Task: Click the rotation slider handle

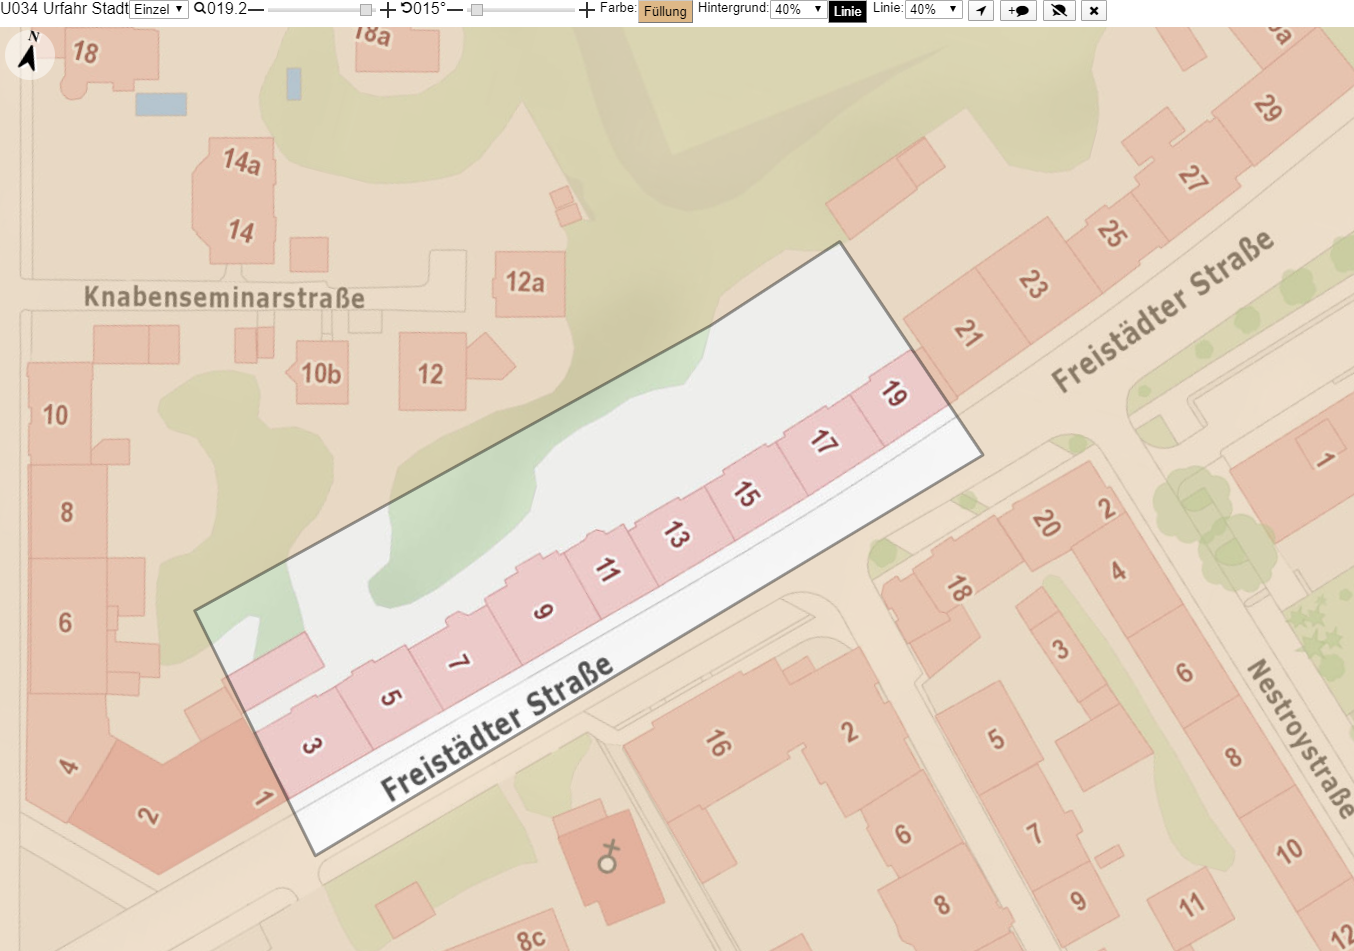Action: pos(477,10)
